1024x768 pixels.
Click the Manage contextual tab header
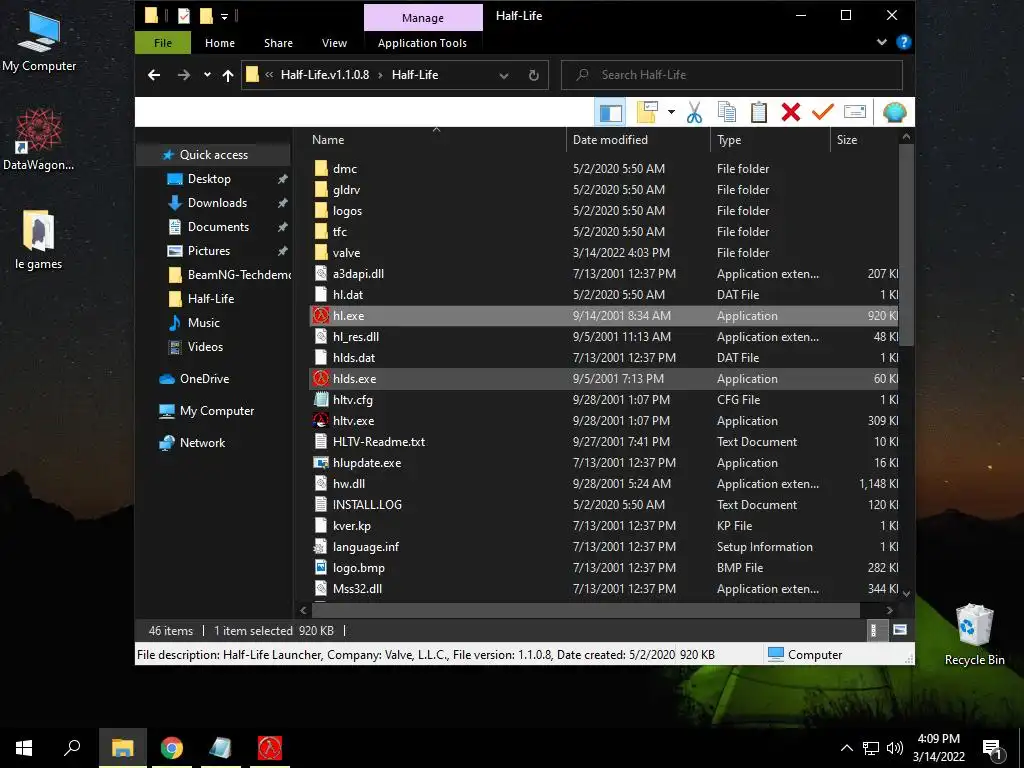[x=423, y=18]
